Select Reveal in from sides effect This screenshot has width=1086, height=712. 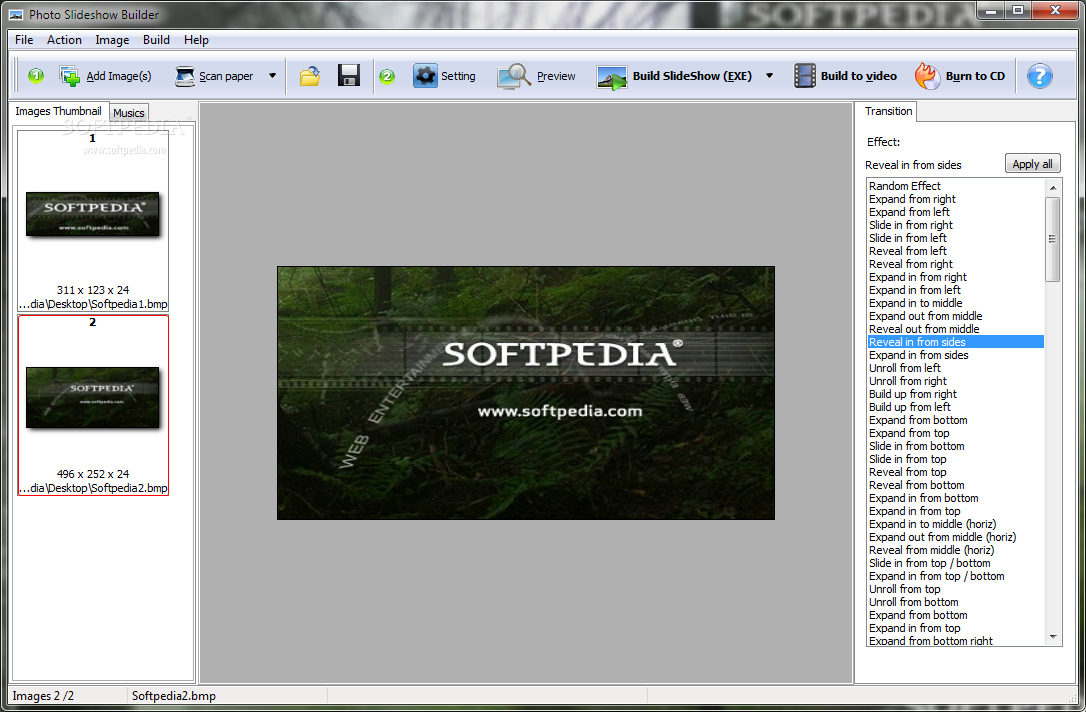(956, 342)
